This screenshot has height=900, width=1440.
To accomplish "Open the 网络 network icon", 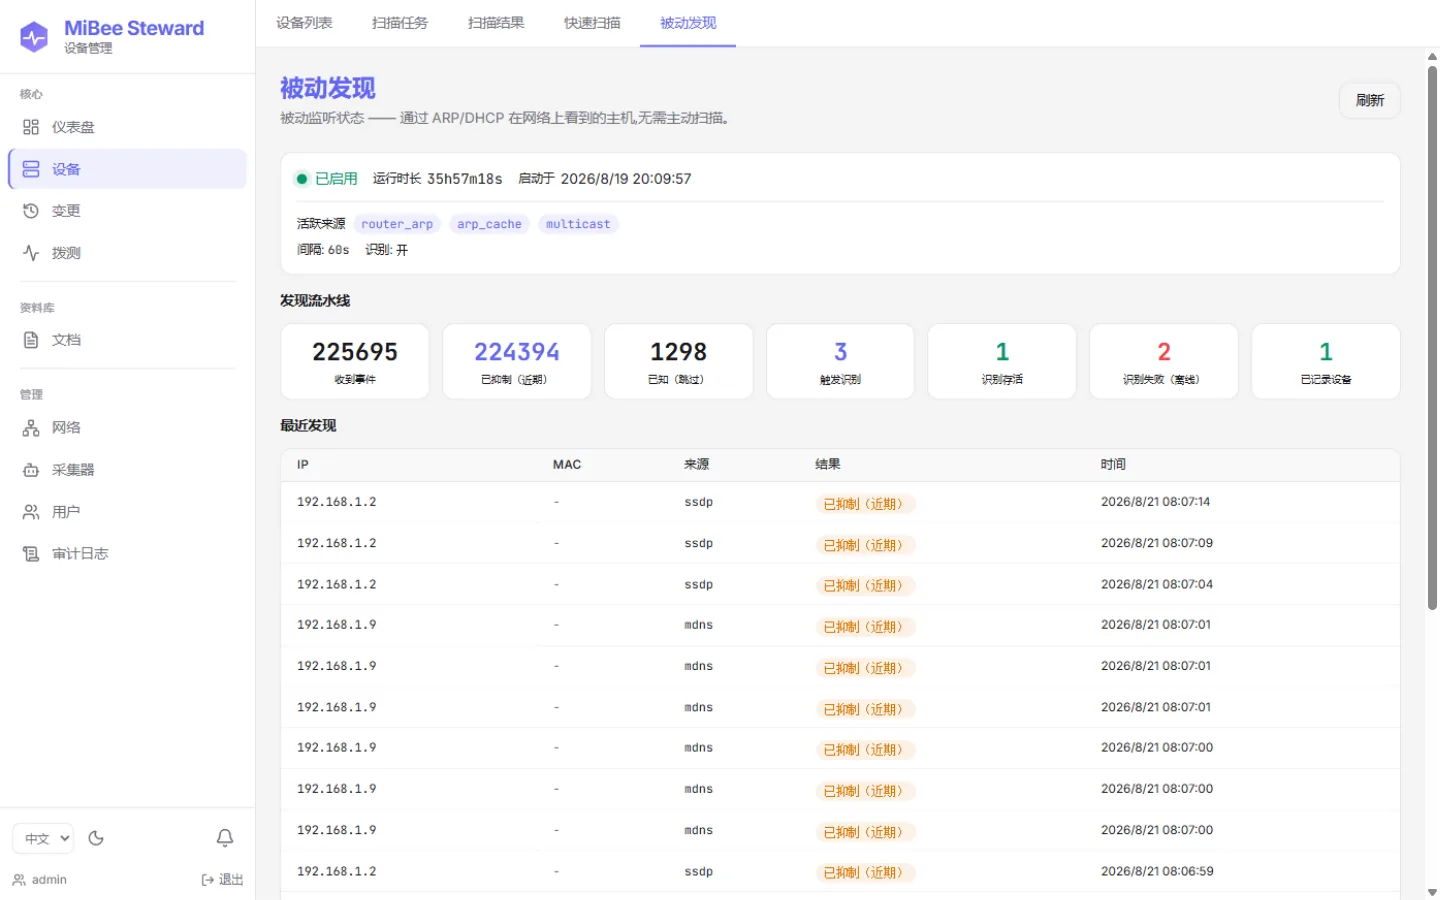I will [x=31, y=428].
